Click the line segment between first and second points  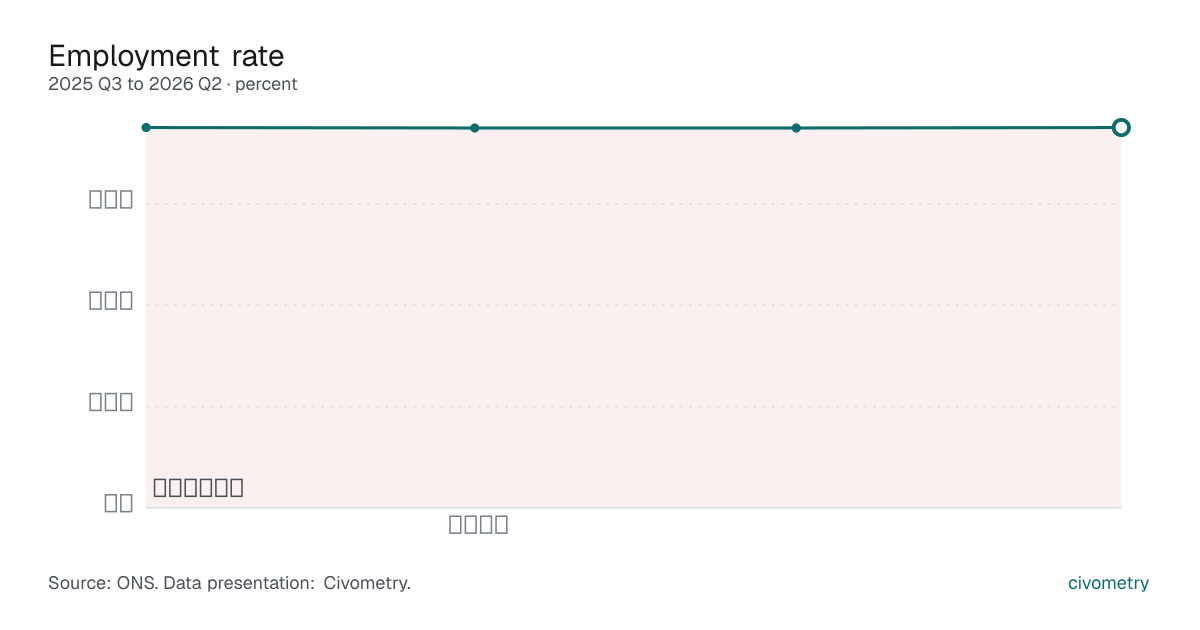pos(310,128)
